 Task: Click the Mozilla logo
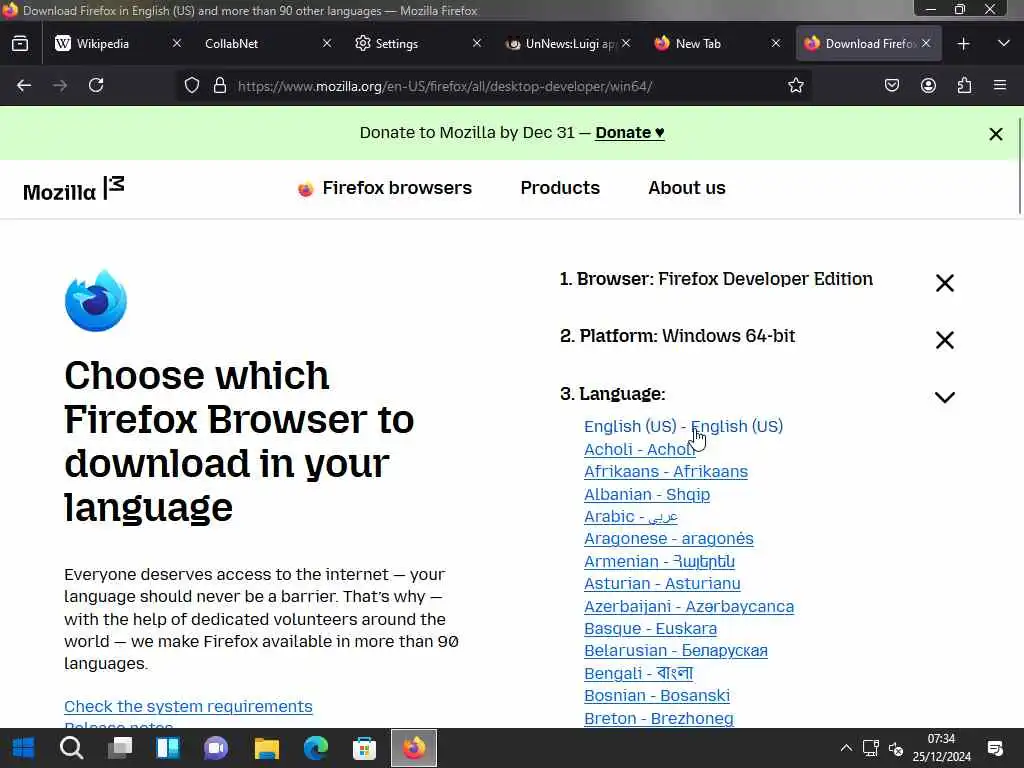point(73,189)
